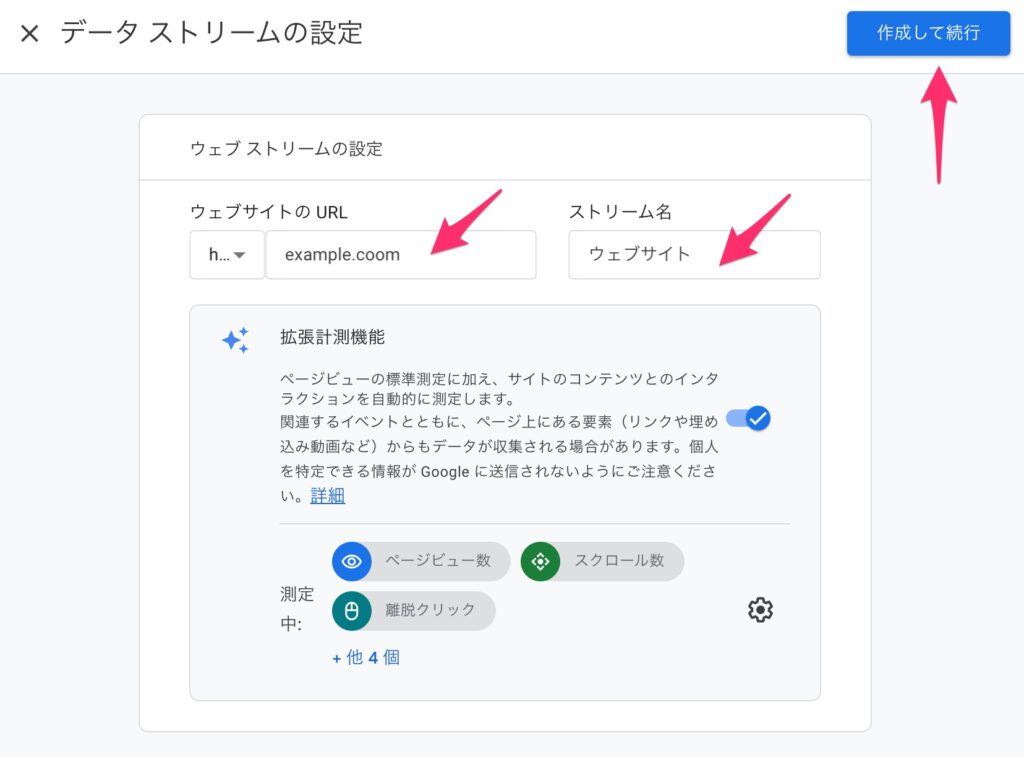Expand the + 他 4 個 measurements
Viewport: 1024px width, 757px height.
(x=366, y=658)
